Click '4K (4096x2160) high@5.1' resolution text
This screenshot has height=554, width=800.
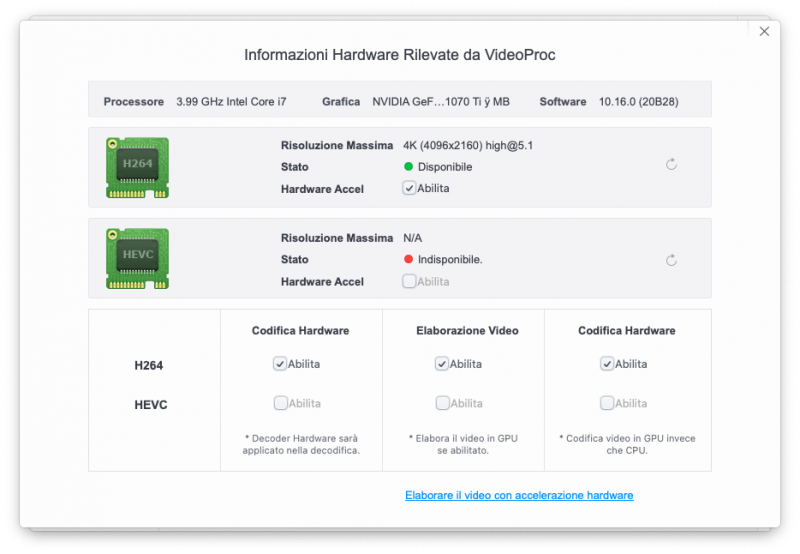click(x=468, y=145)
